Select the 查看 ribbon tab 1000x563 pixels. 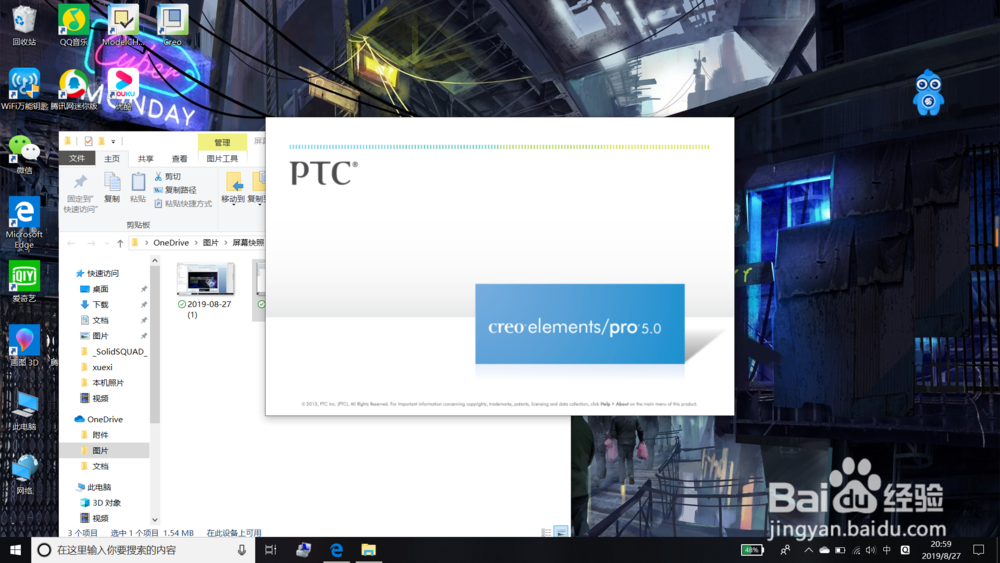(x=179, y=158)
